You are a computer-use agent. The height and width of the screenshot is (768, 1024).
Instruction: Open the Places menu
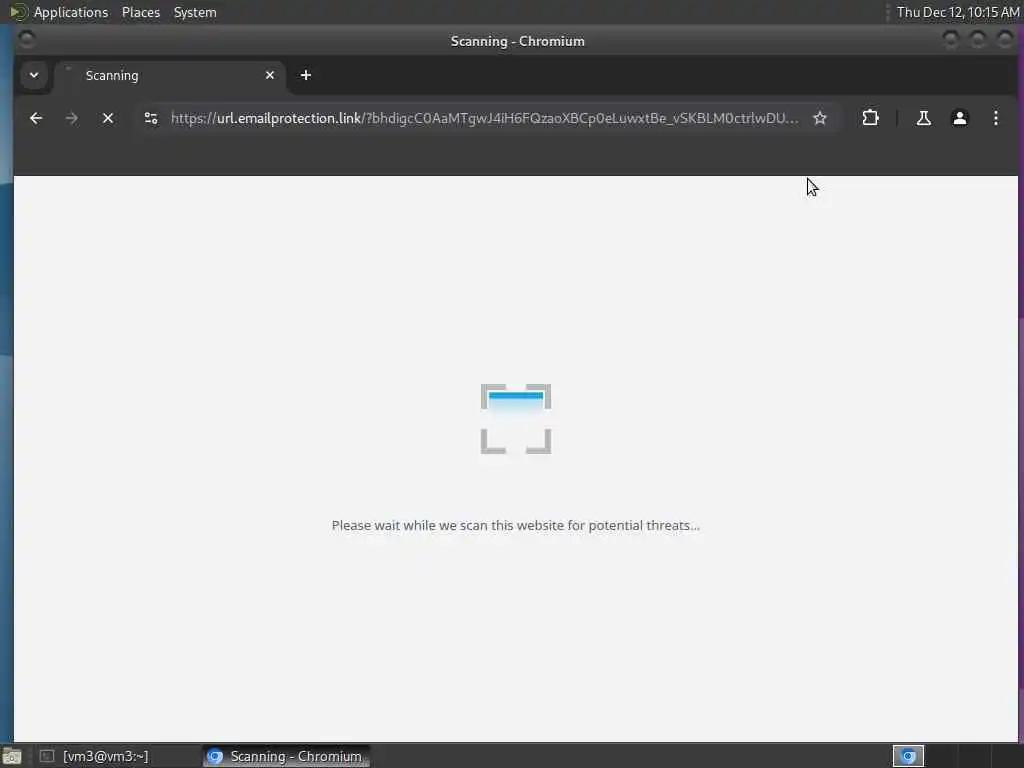pyautogui.click(x=141, y=12)
